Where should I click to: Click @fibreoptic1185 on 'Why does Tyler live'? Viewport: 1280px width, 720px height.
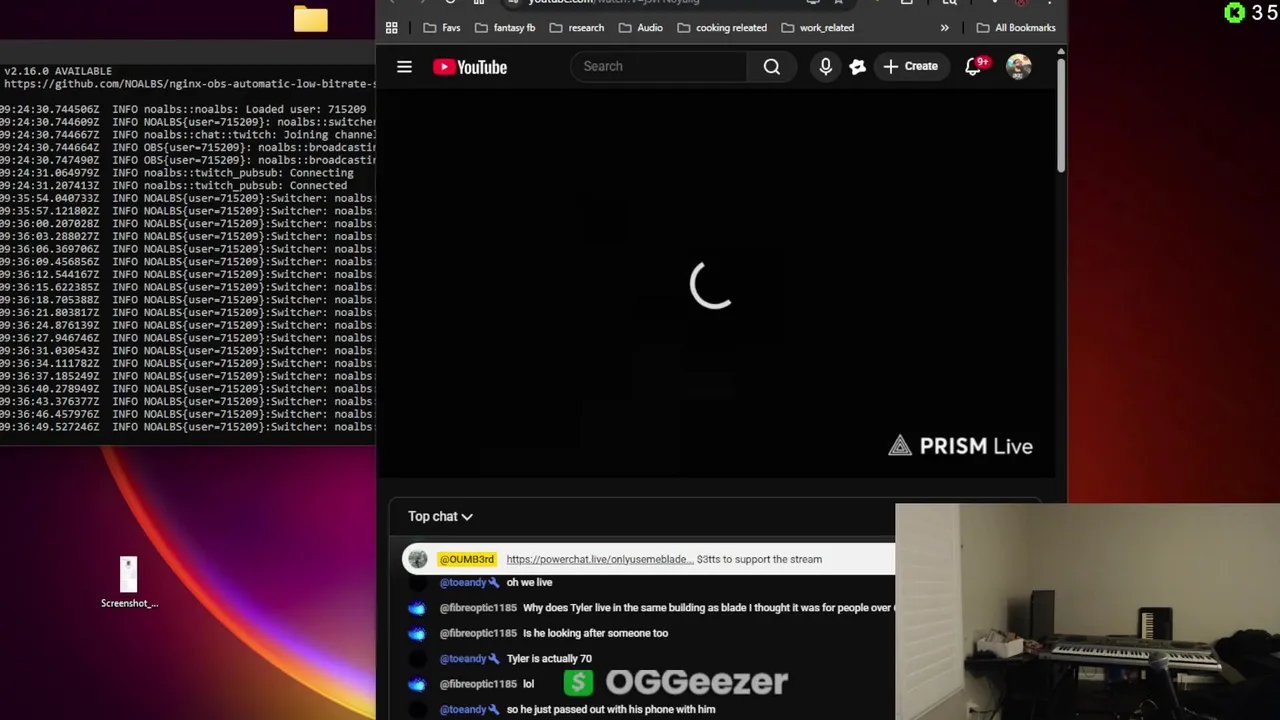tap(478, 608)
